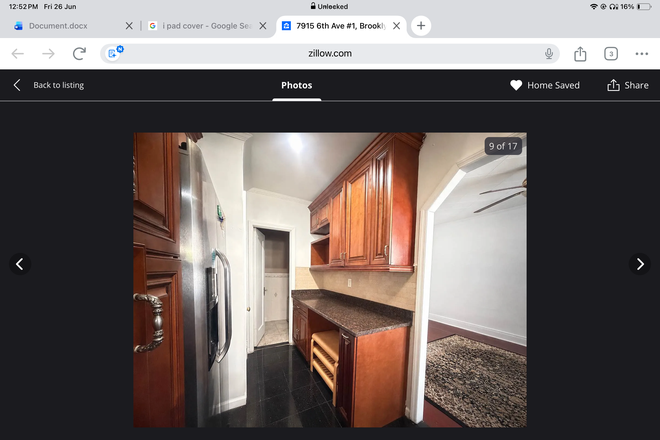The image size is (660, 440).
Task: Click the zillow.com address bar
Action: pos(330,53)
